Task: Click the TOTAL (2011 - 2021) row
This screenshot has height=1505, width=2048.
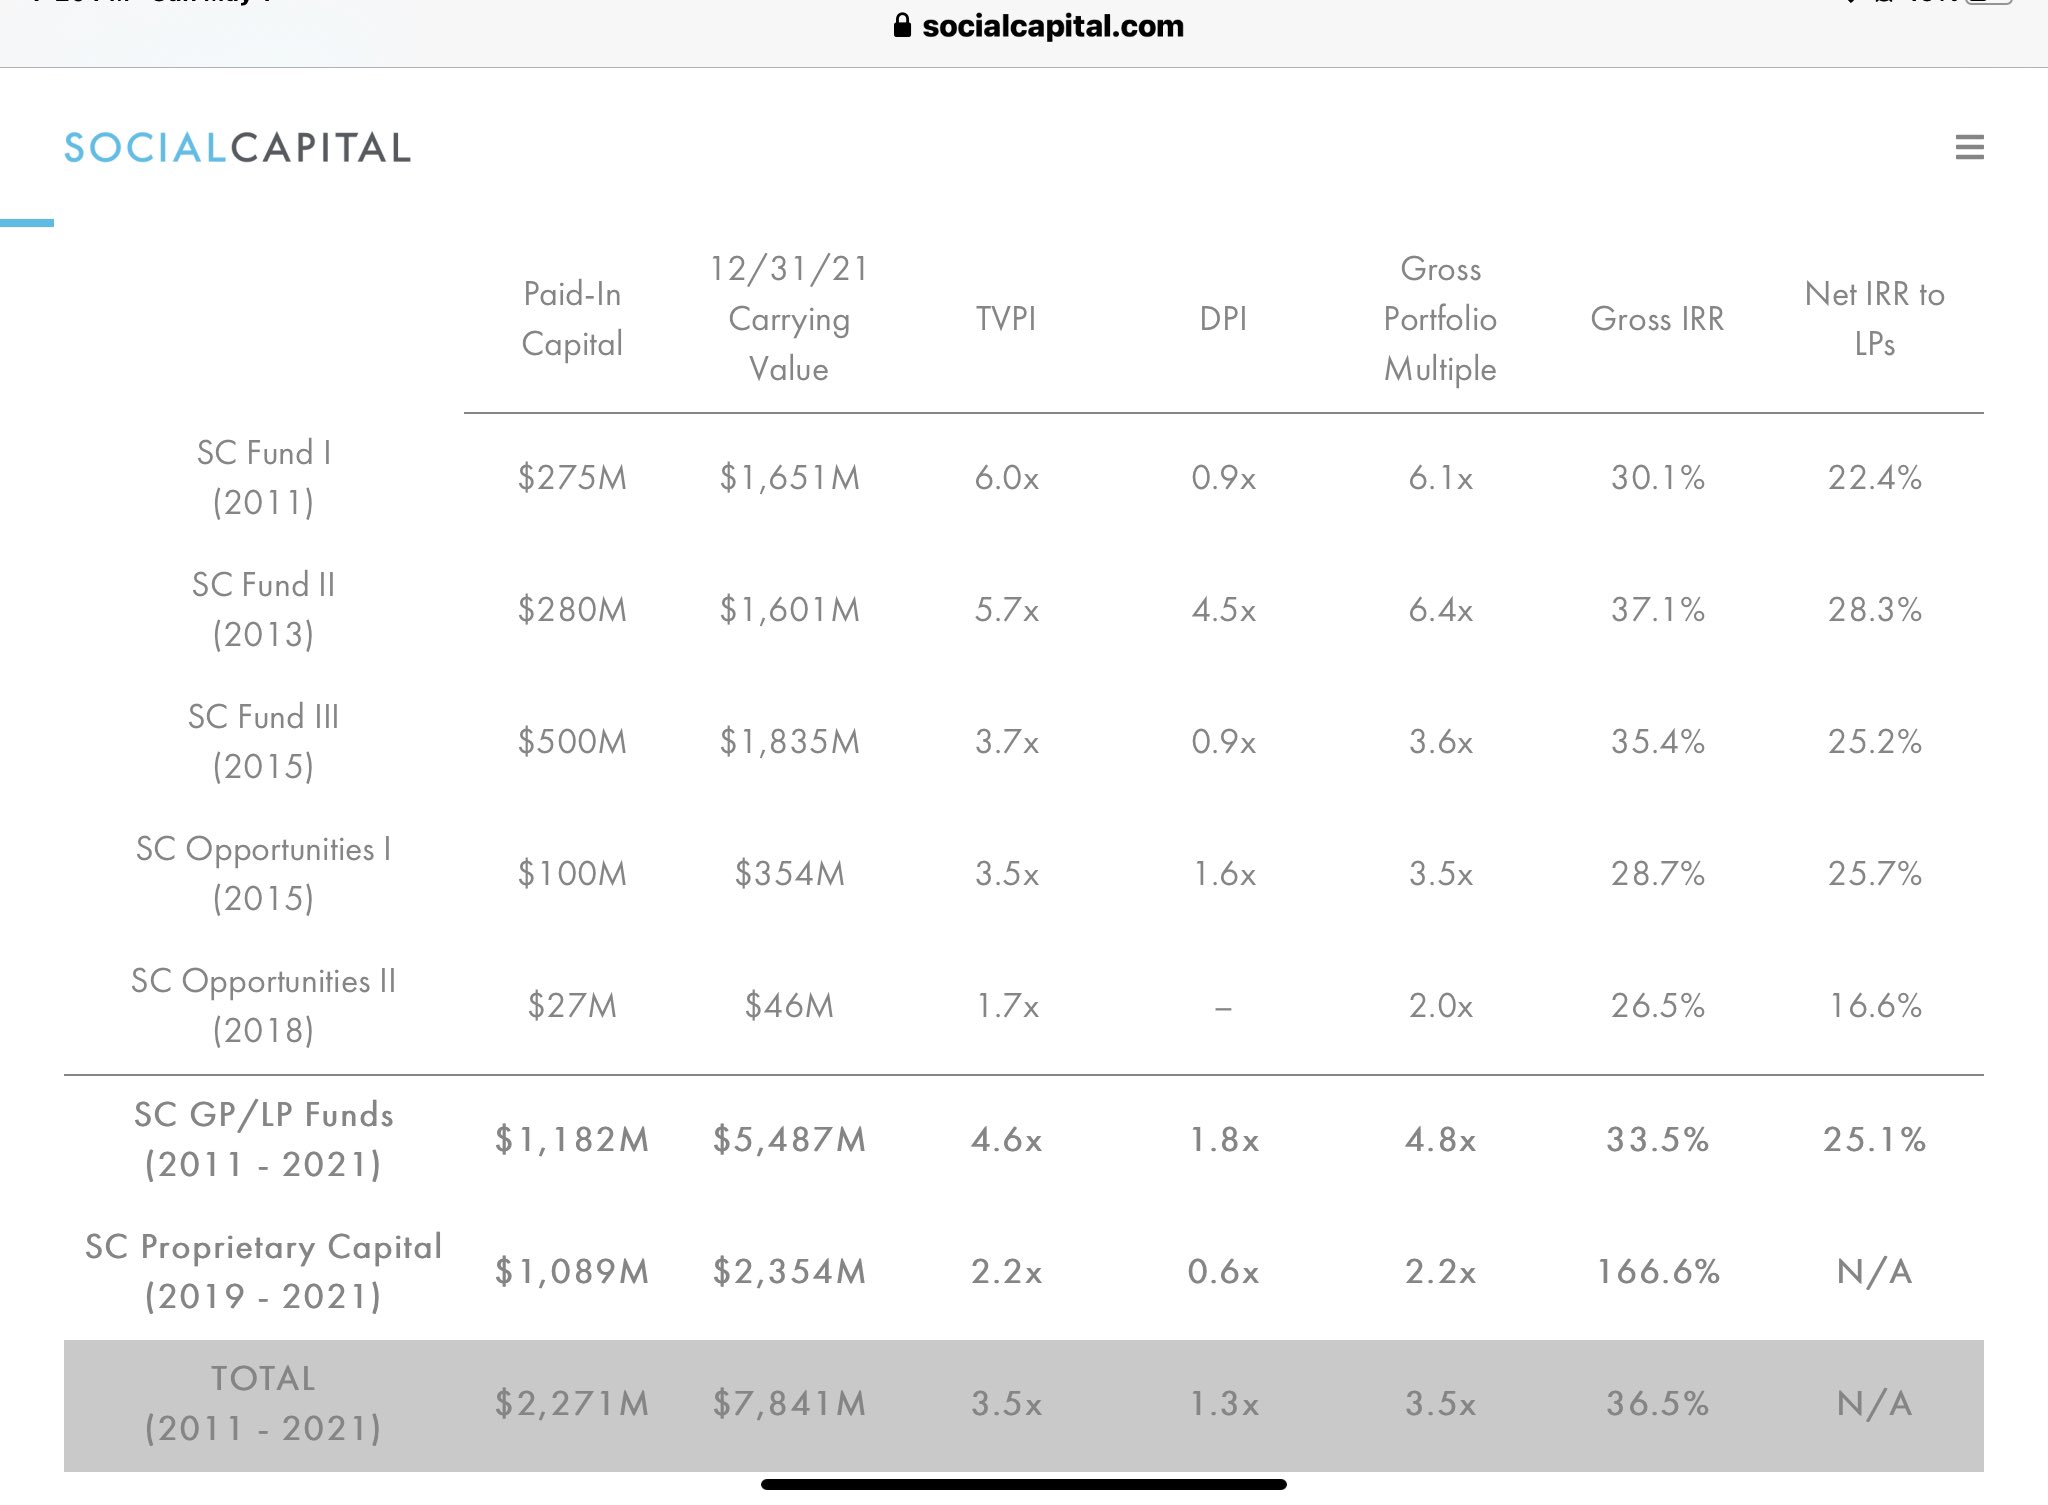Action: [1024, 1405]
